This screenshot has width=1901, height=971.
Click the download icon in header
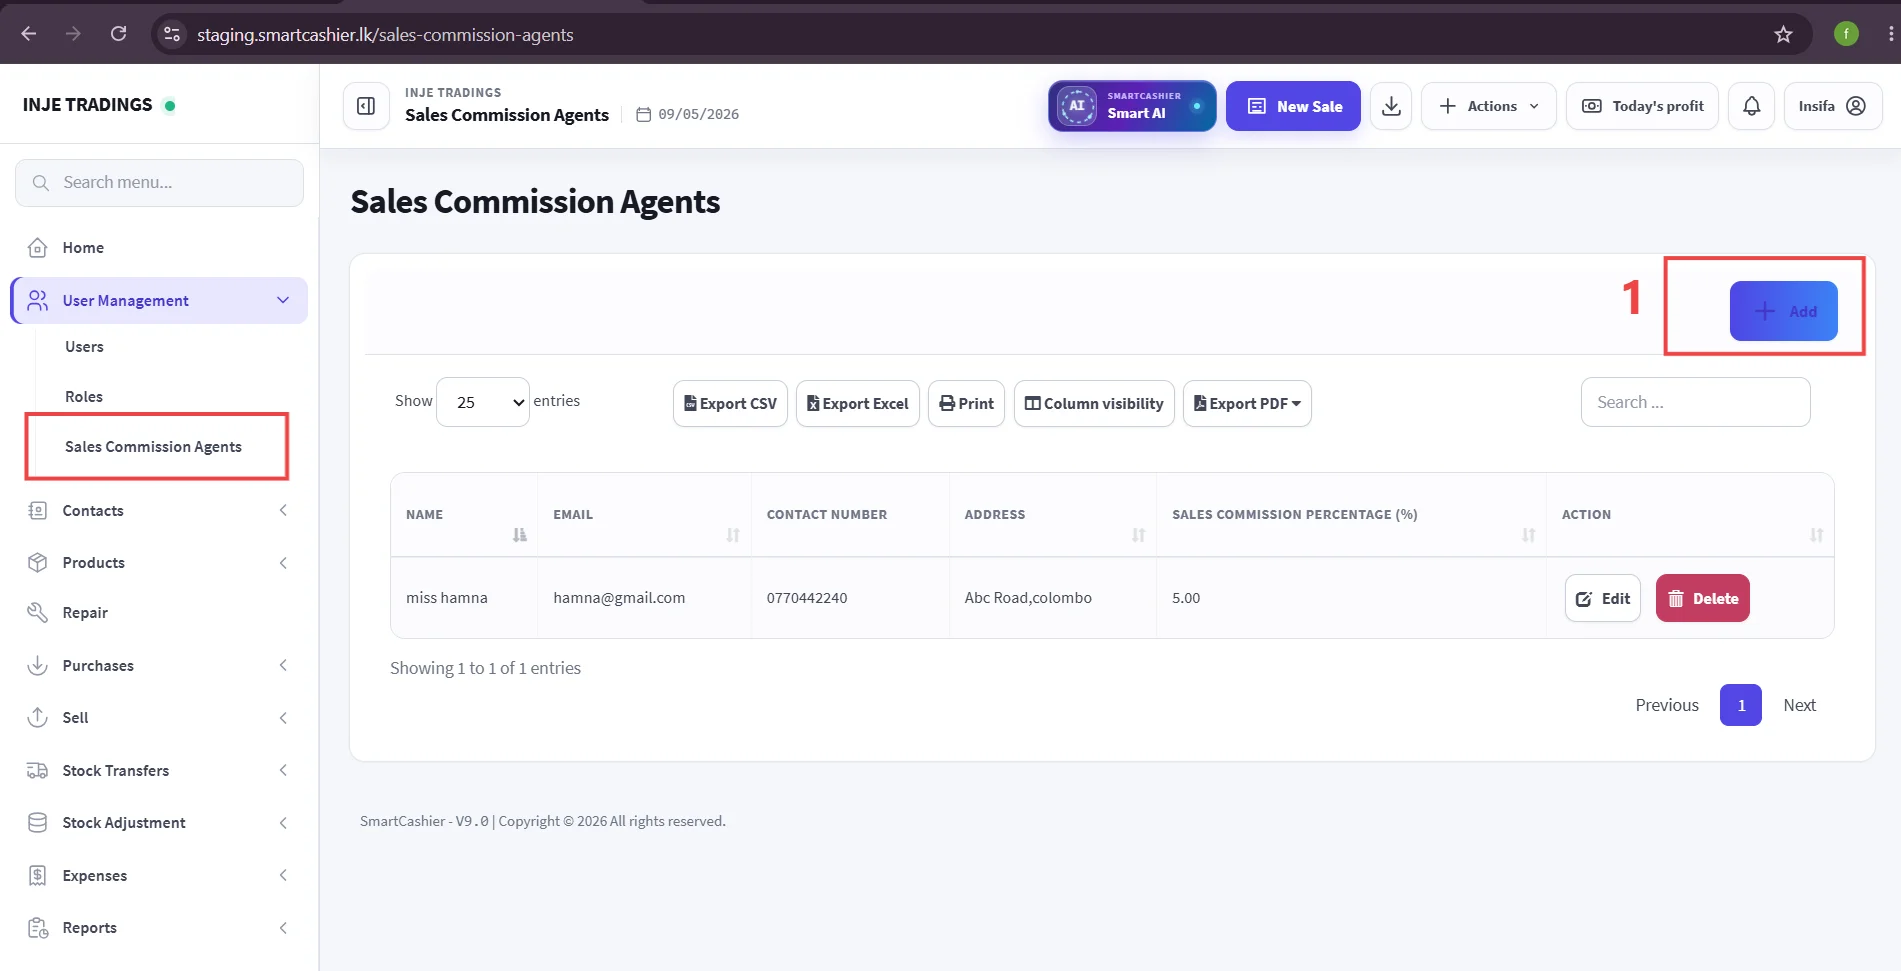tap(1391, 106)
